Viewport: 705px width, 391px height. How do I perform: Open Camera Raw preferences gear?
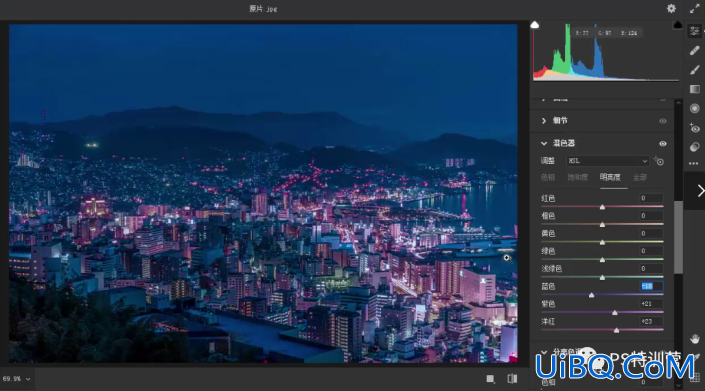tap(671, 9)
